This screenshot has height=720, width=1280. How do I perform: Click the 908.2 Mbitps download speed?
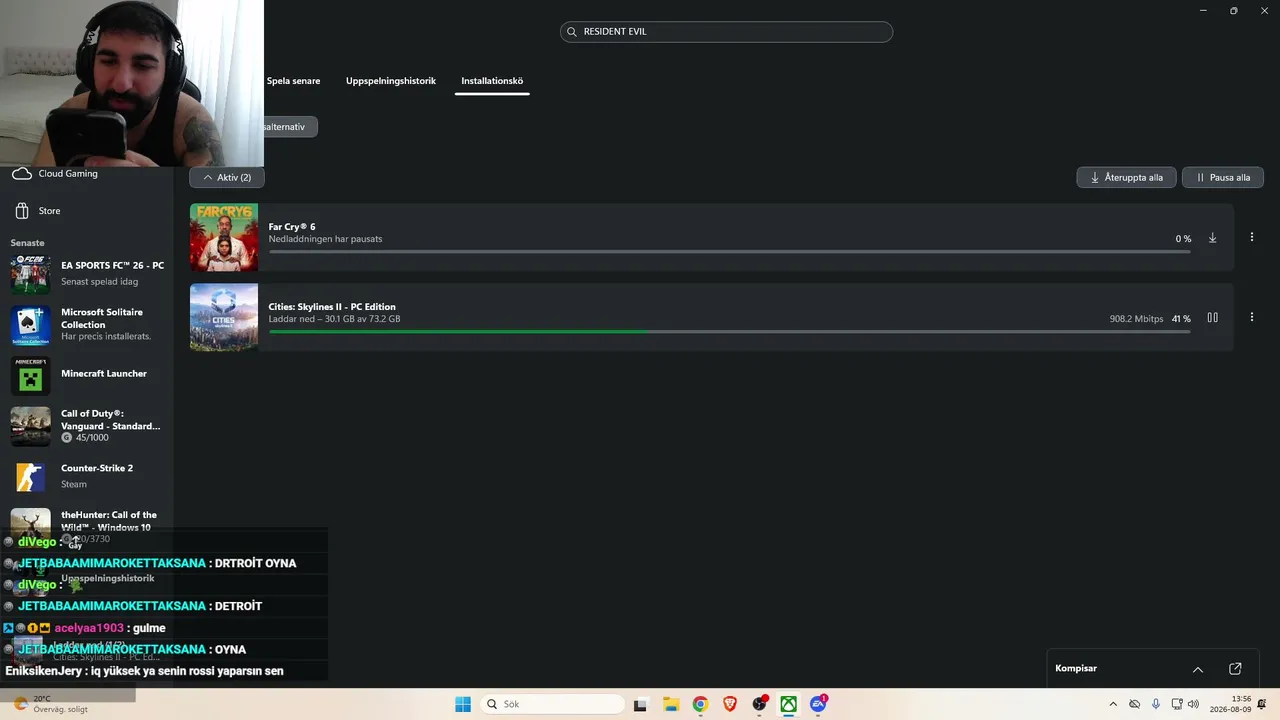[1136, 319]
